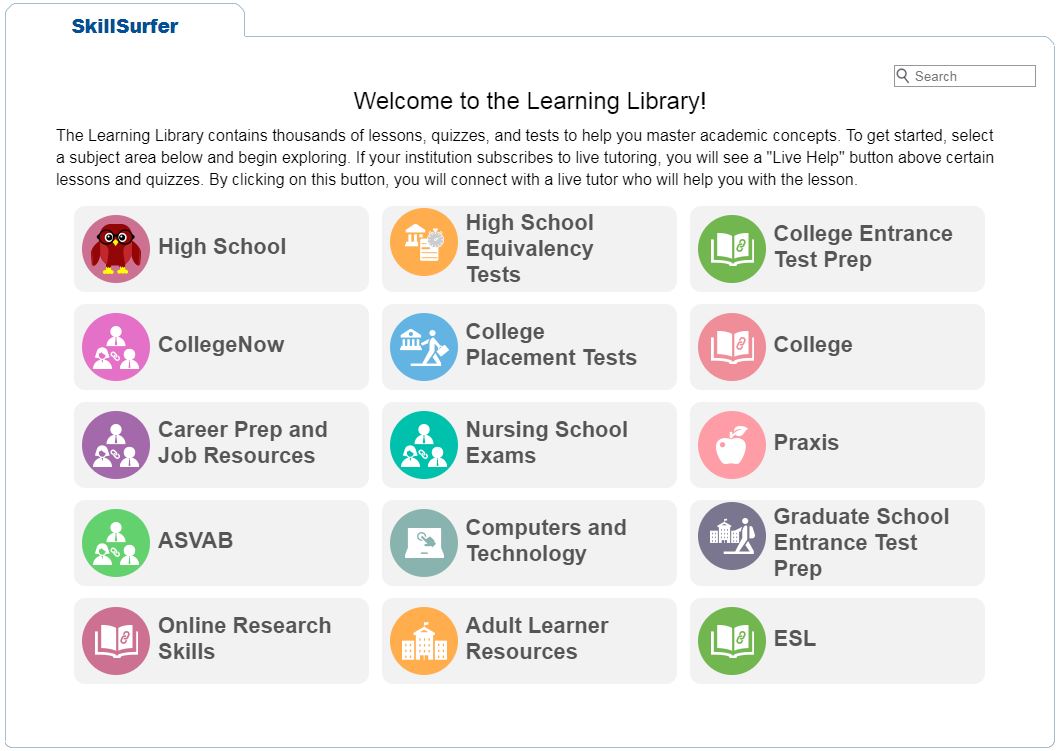Open Online Research Skills section

click(x=244, y=639)
